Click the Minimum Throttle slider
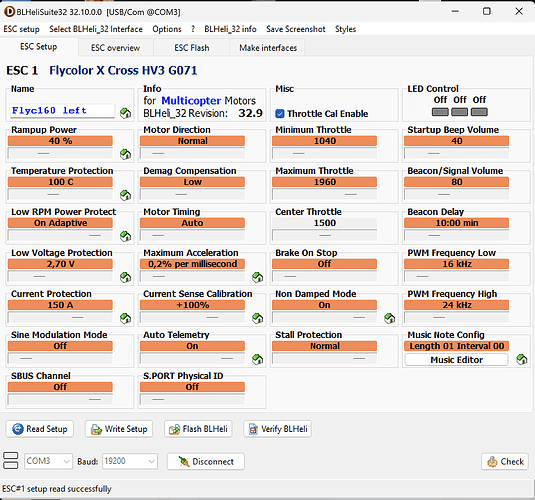 pos(324,153)
